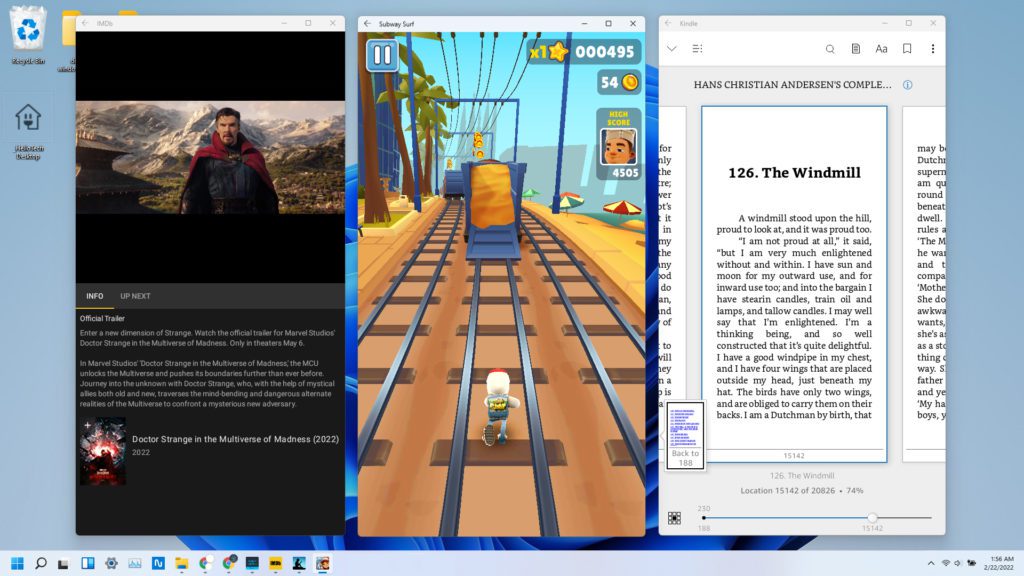Click the Kindle reading location slider handle
The image size is (1024, 576).
(x=872, y=518)
